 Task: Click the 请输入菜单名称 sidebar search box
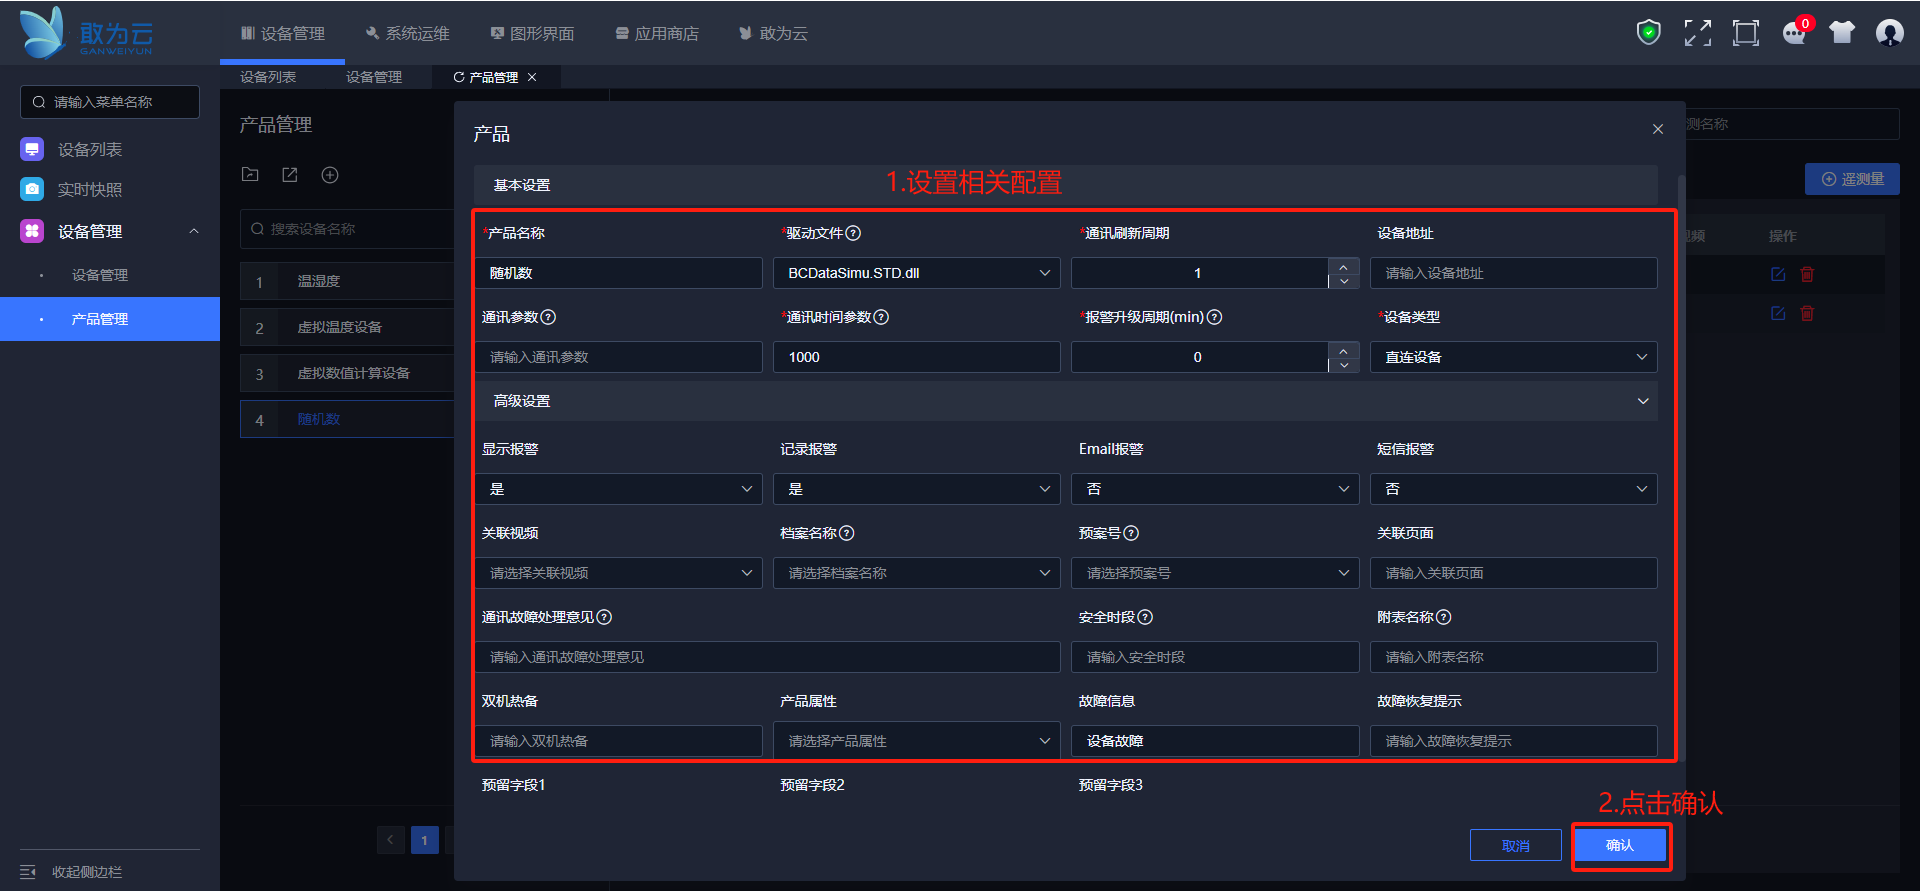coord(110,102)
